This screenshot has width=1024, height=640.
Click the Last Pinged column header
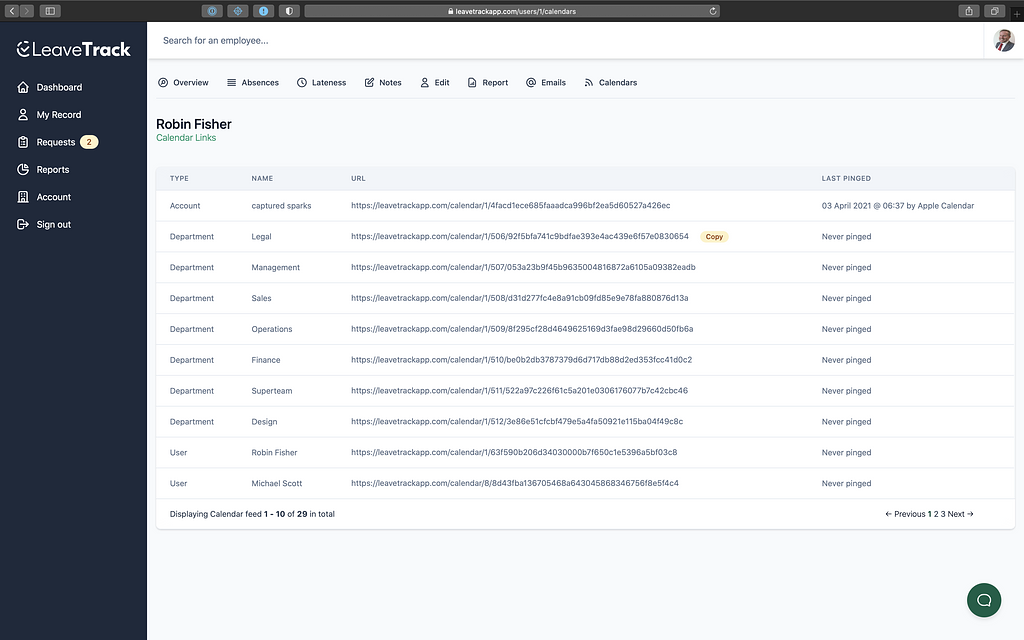click(x=846, y=178)
